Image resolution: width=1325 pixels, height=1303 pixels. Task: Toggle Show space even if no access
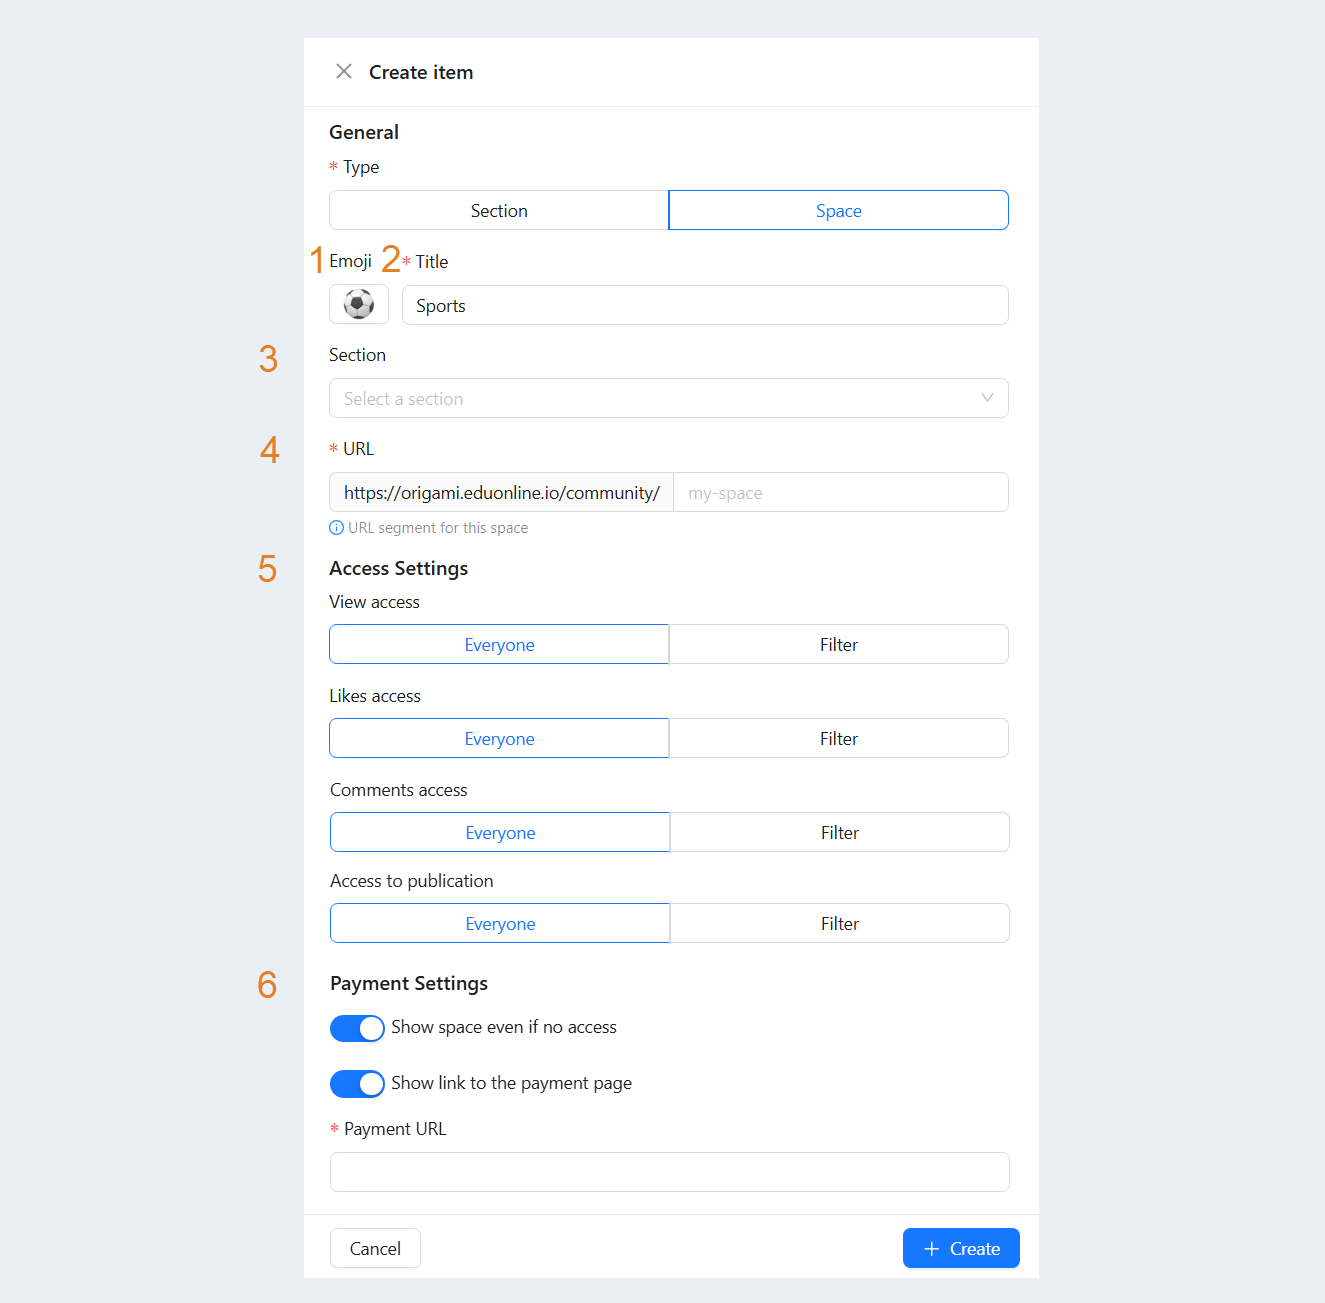pos(357,1028)
